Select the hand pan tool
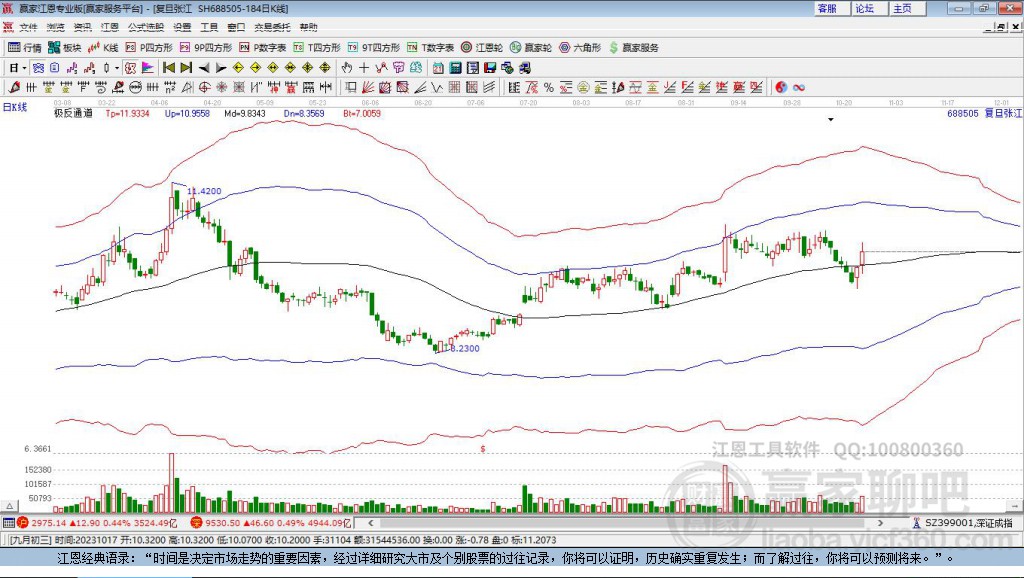1024x578 pixels. (x=347, y=68)
